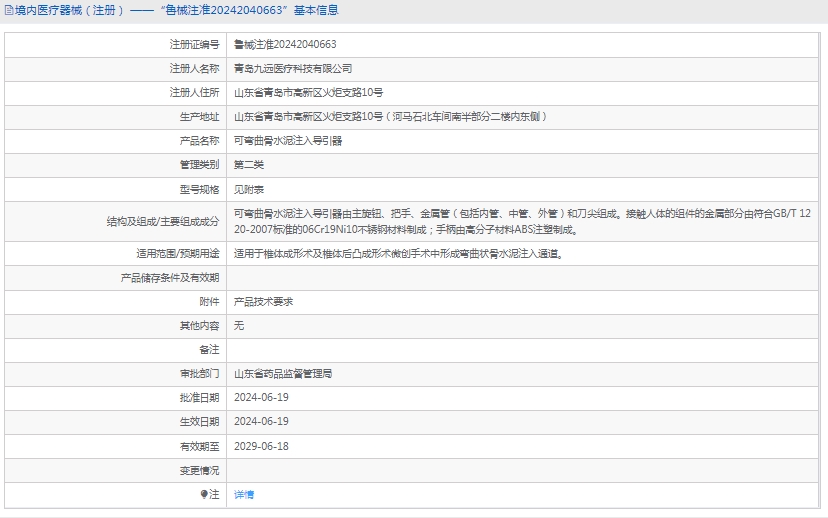Click the 批准日期 row label
The height and width of the screenshot is (518, 828).
pos(198,397)
